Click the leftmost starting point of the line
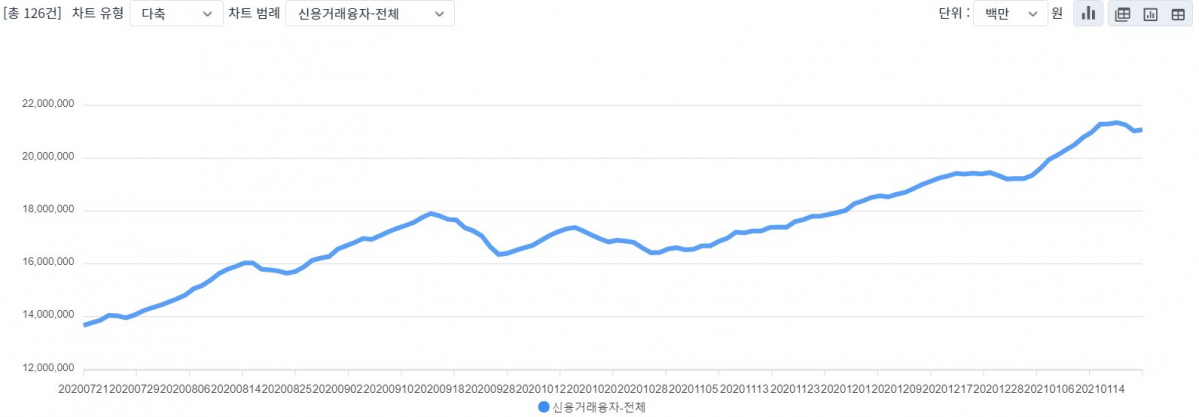Viewport: 1199px width, 417px height. pyautogui.click(x=84, y=325)
